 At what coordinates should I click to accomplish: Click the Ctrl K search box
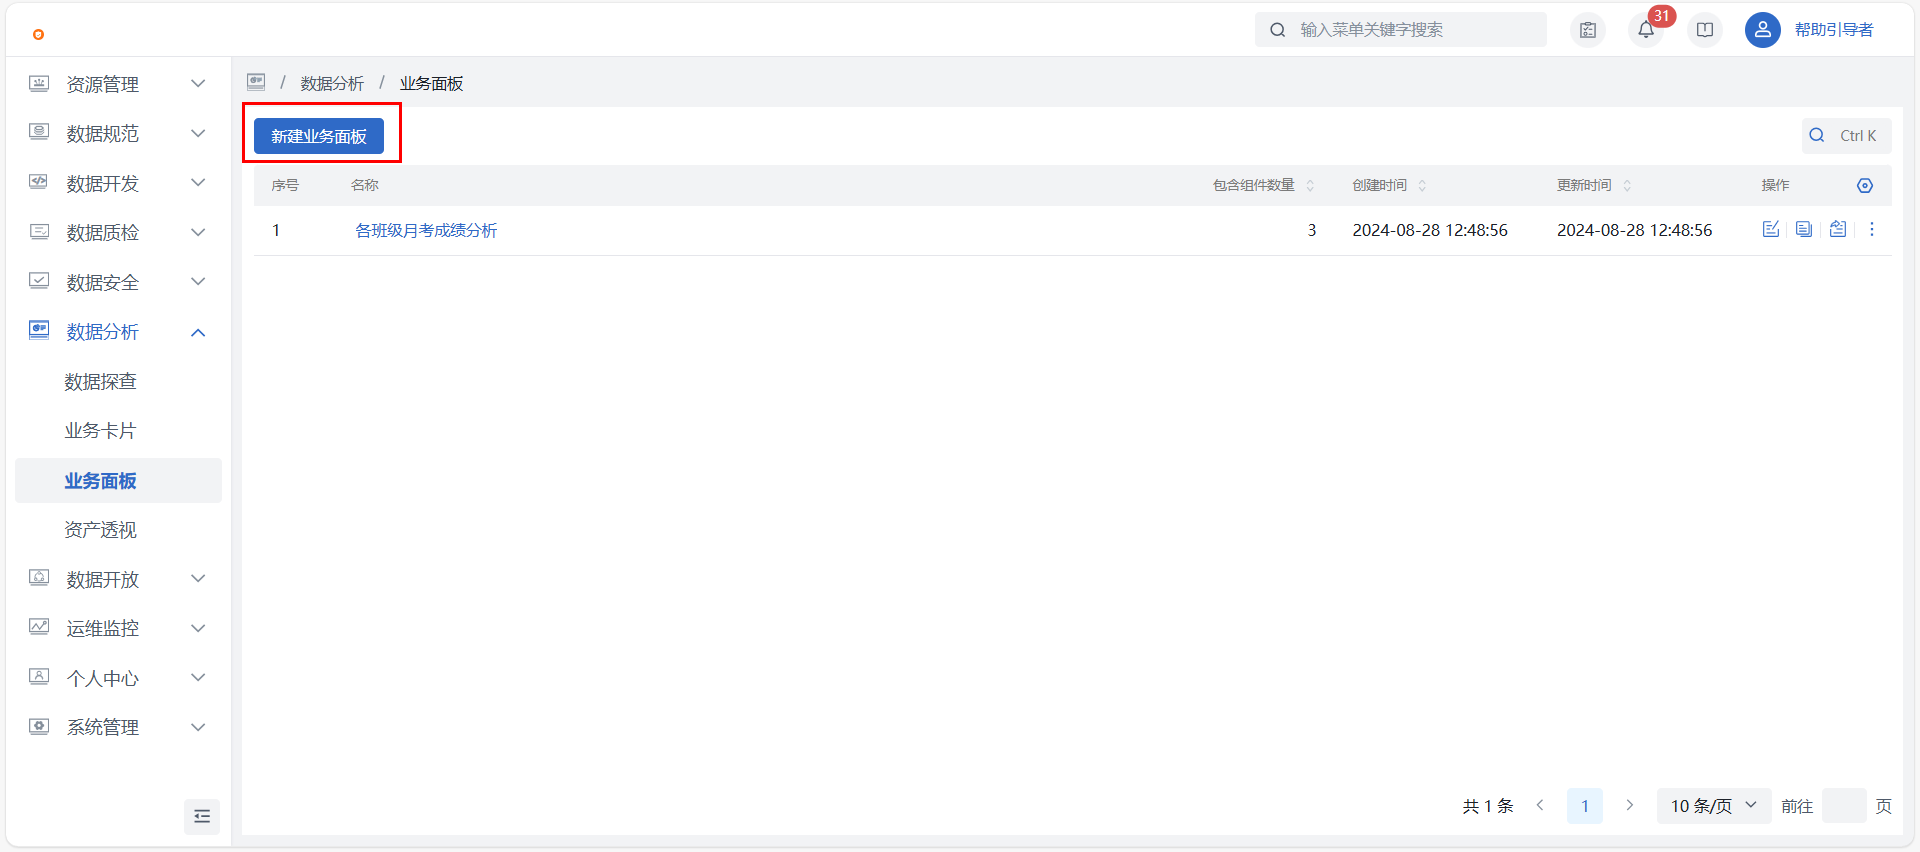1847,136
